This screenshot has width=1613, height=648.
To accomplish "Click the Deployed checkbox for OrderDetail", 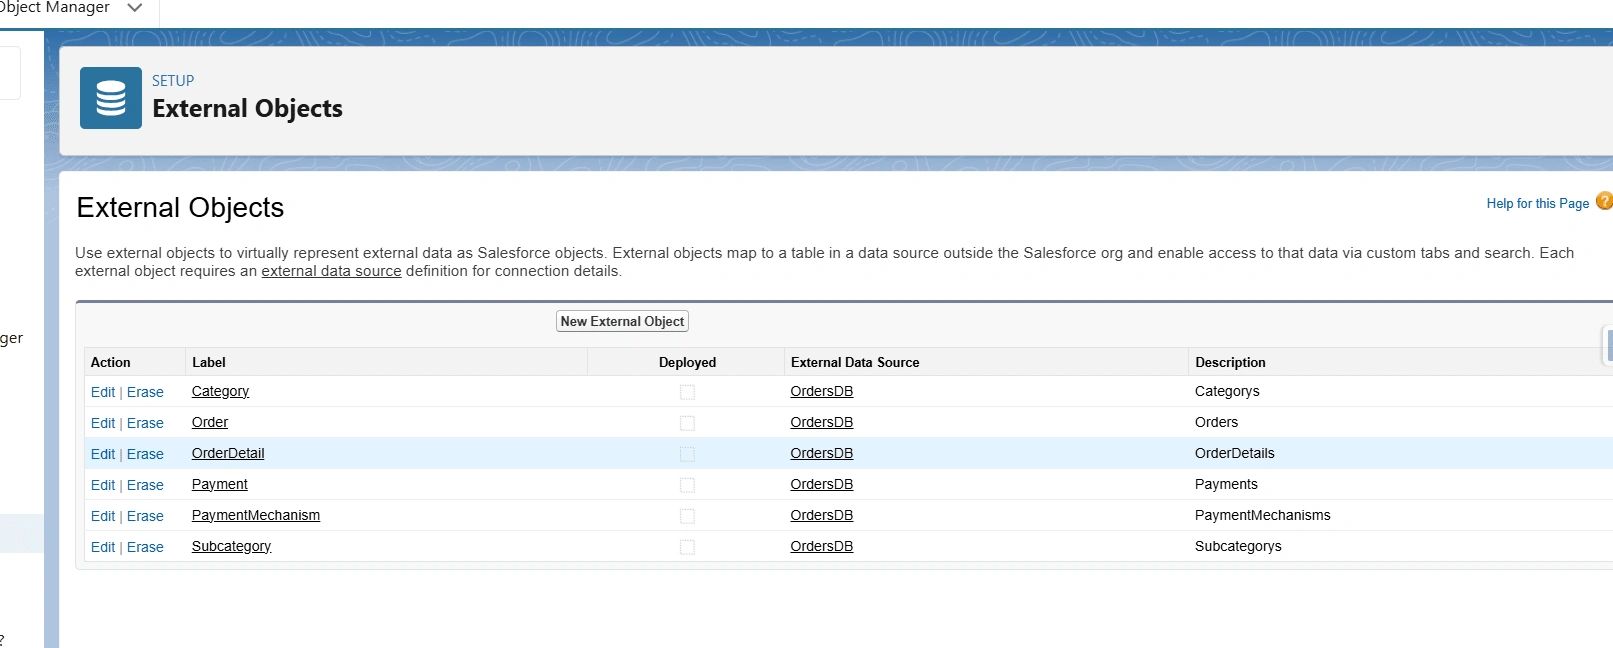I will coord(687,454).
